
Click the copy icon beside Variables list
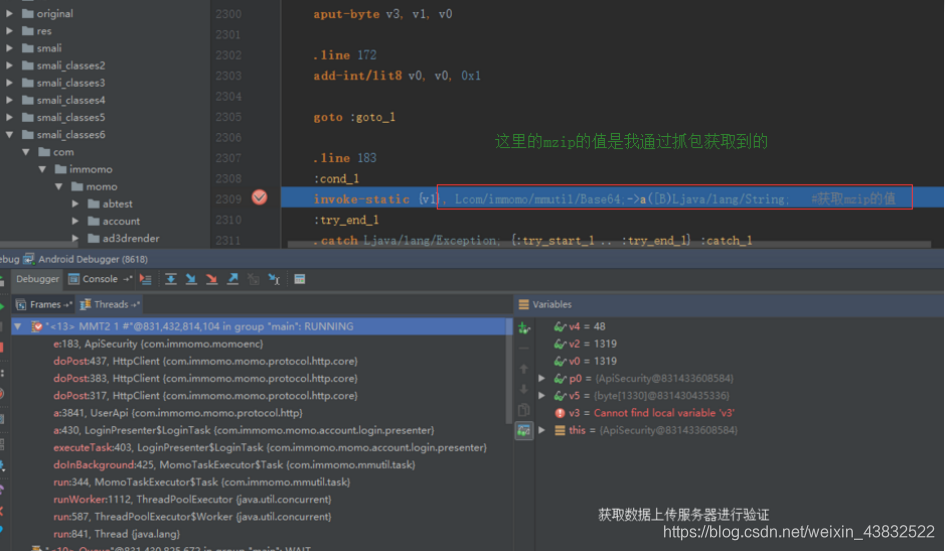tap(524, 410)
